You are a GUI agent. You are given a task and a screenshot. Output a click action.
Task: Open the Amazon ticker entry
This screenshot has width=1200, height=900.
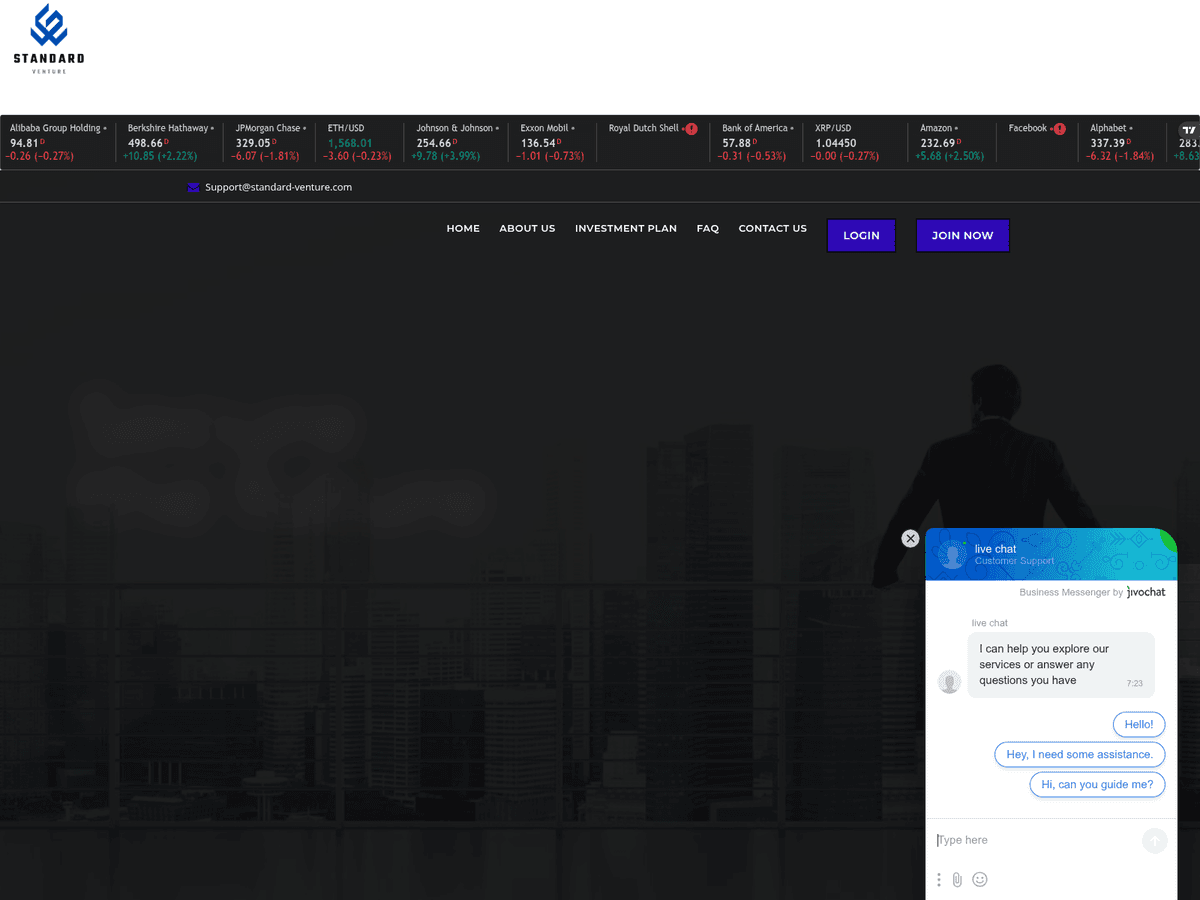click(953, 142)
